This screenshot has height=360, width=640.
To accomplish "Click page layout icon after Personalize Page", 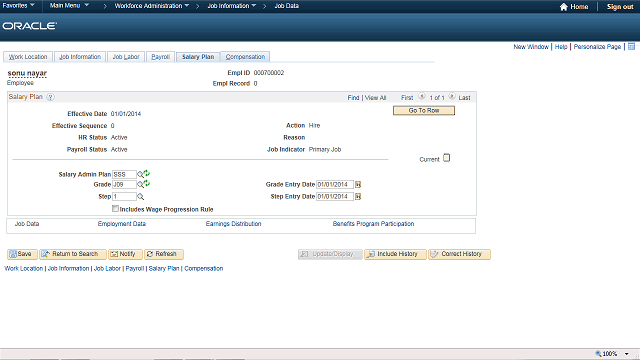I will click(x=631, y=47).
